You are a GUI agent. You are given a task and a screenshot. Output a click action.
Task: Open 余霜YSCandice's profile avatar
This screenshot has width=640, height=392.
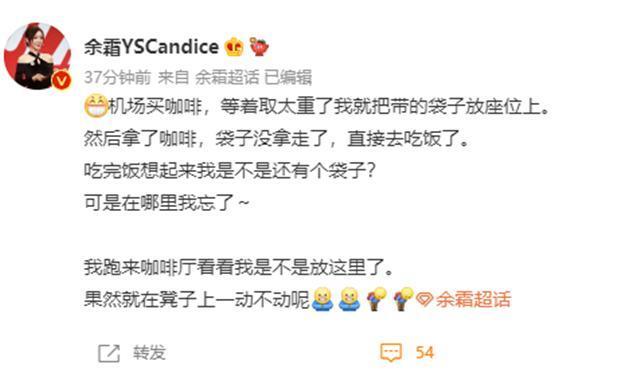38,56
